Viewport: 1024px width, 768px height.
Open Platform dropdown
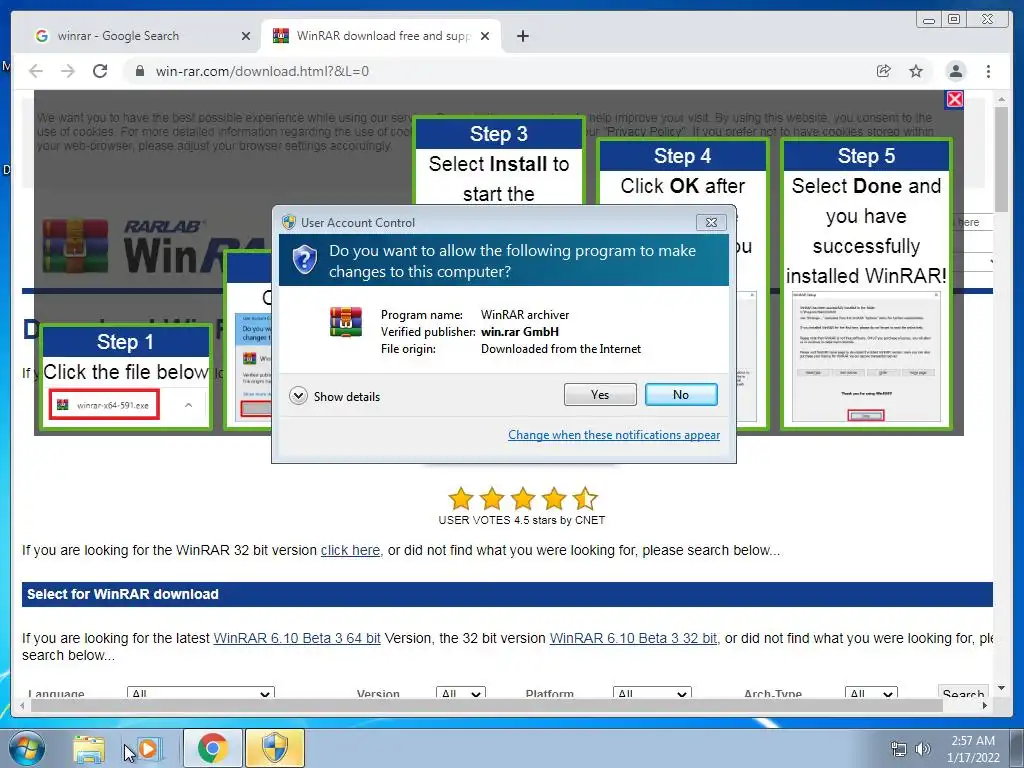tap(652, 693)
